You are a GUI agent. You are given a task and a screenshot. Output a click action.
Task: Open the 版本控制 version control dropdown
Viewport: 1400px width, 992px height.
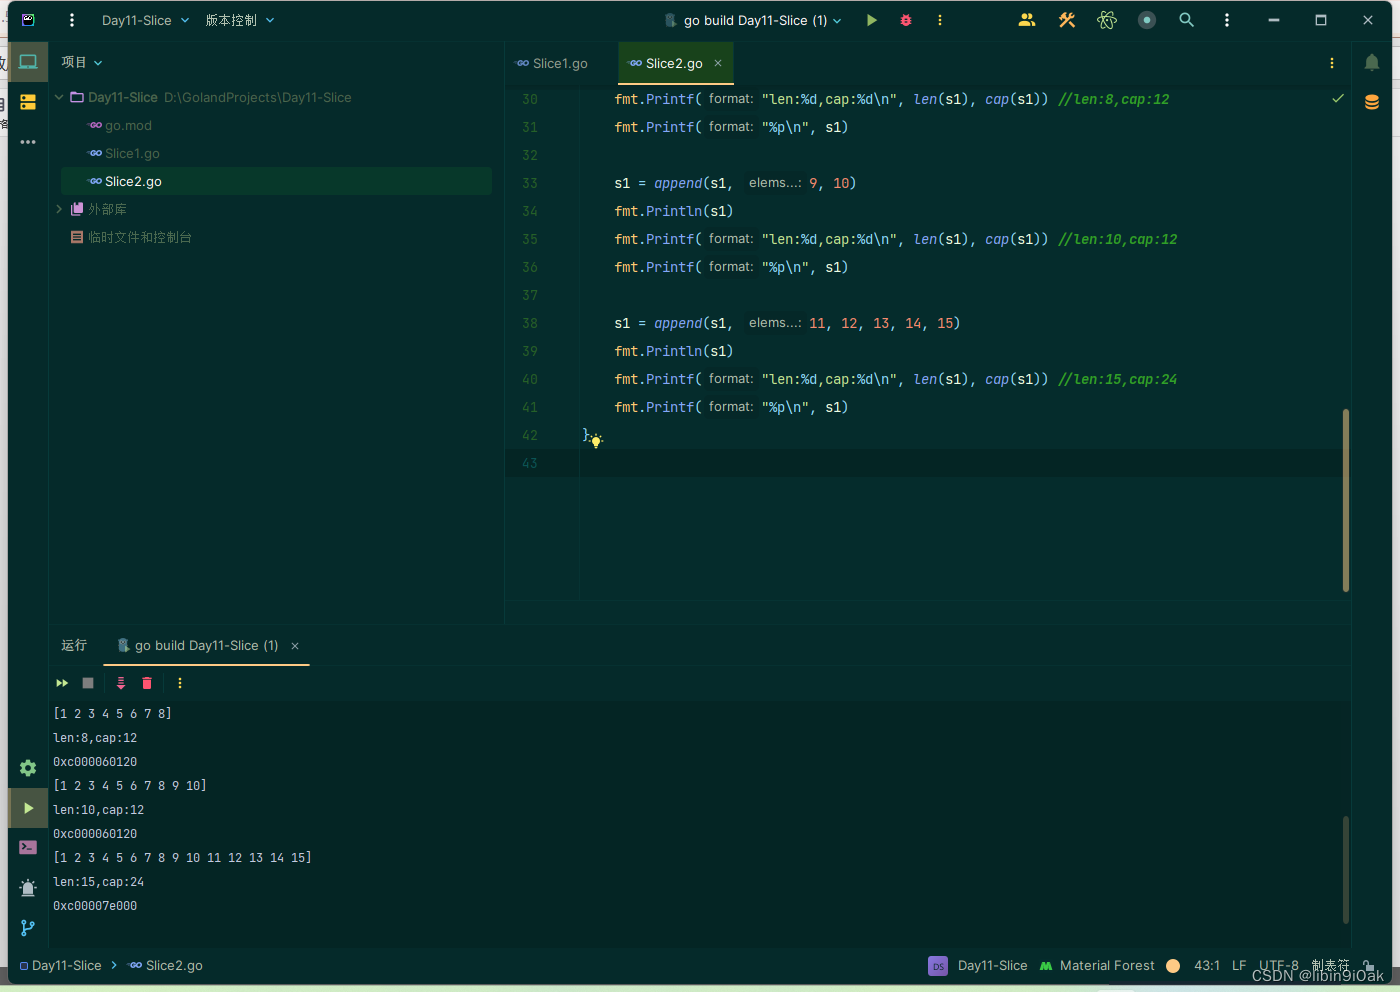pos(240,20)
